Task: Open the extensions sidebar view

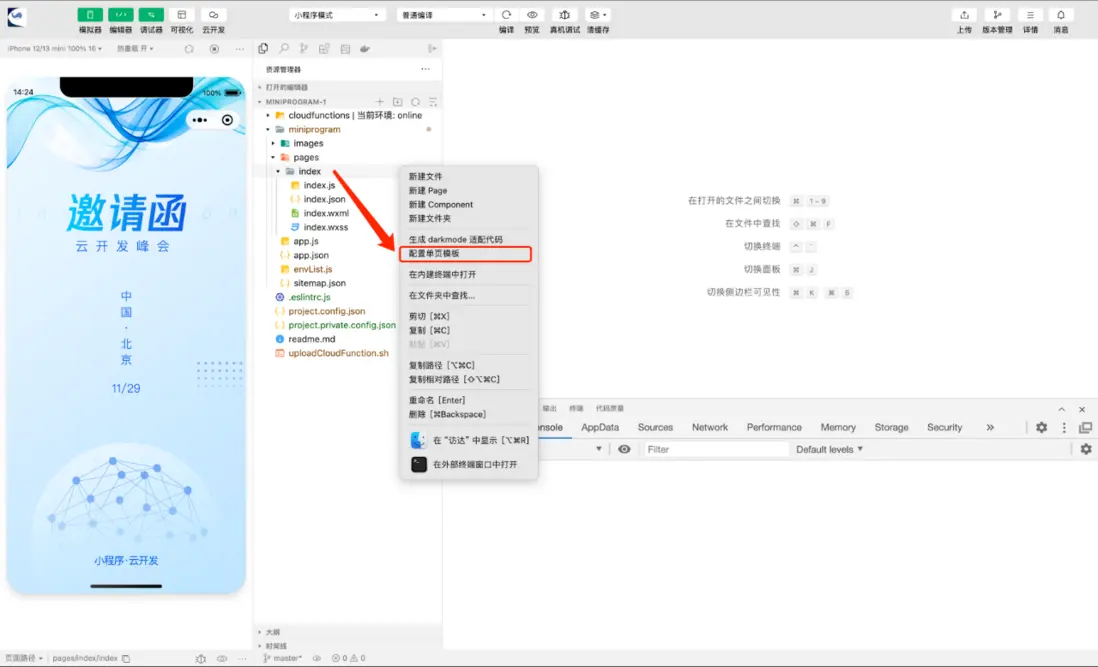Action: tap(324, 48)
